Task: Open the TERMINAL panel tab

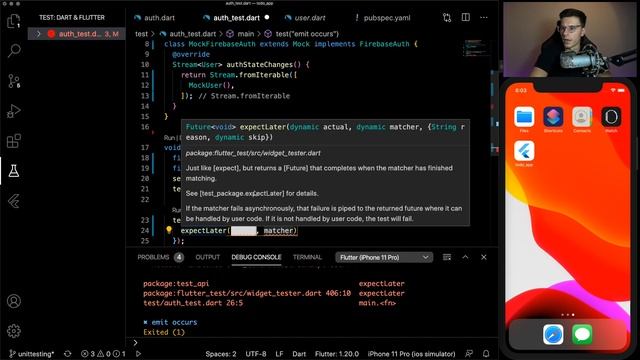Action: click(x=307, y=257)
